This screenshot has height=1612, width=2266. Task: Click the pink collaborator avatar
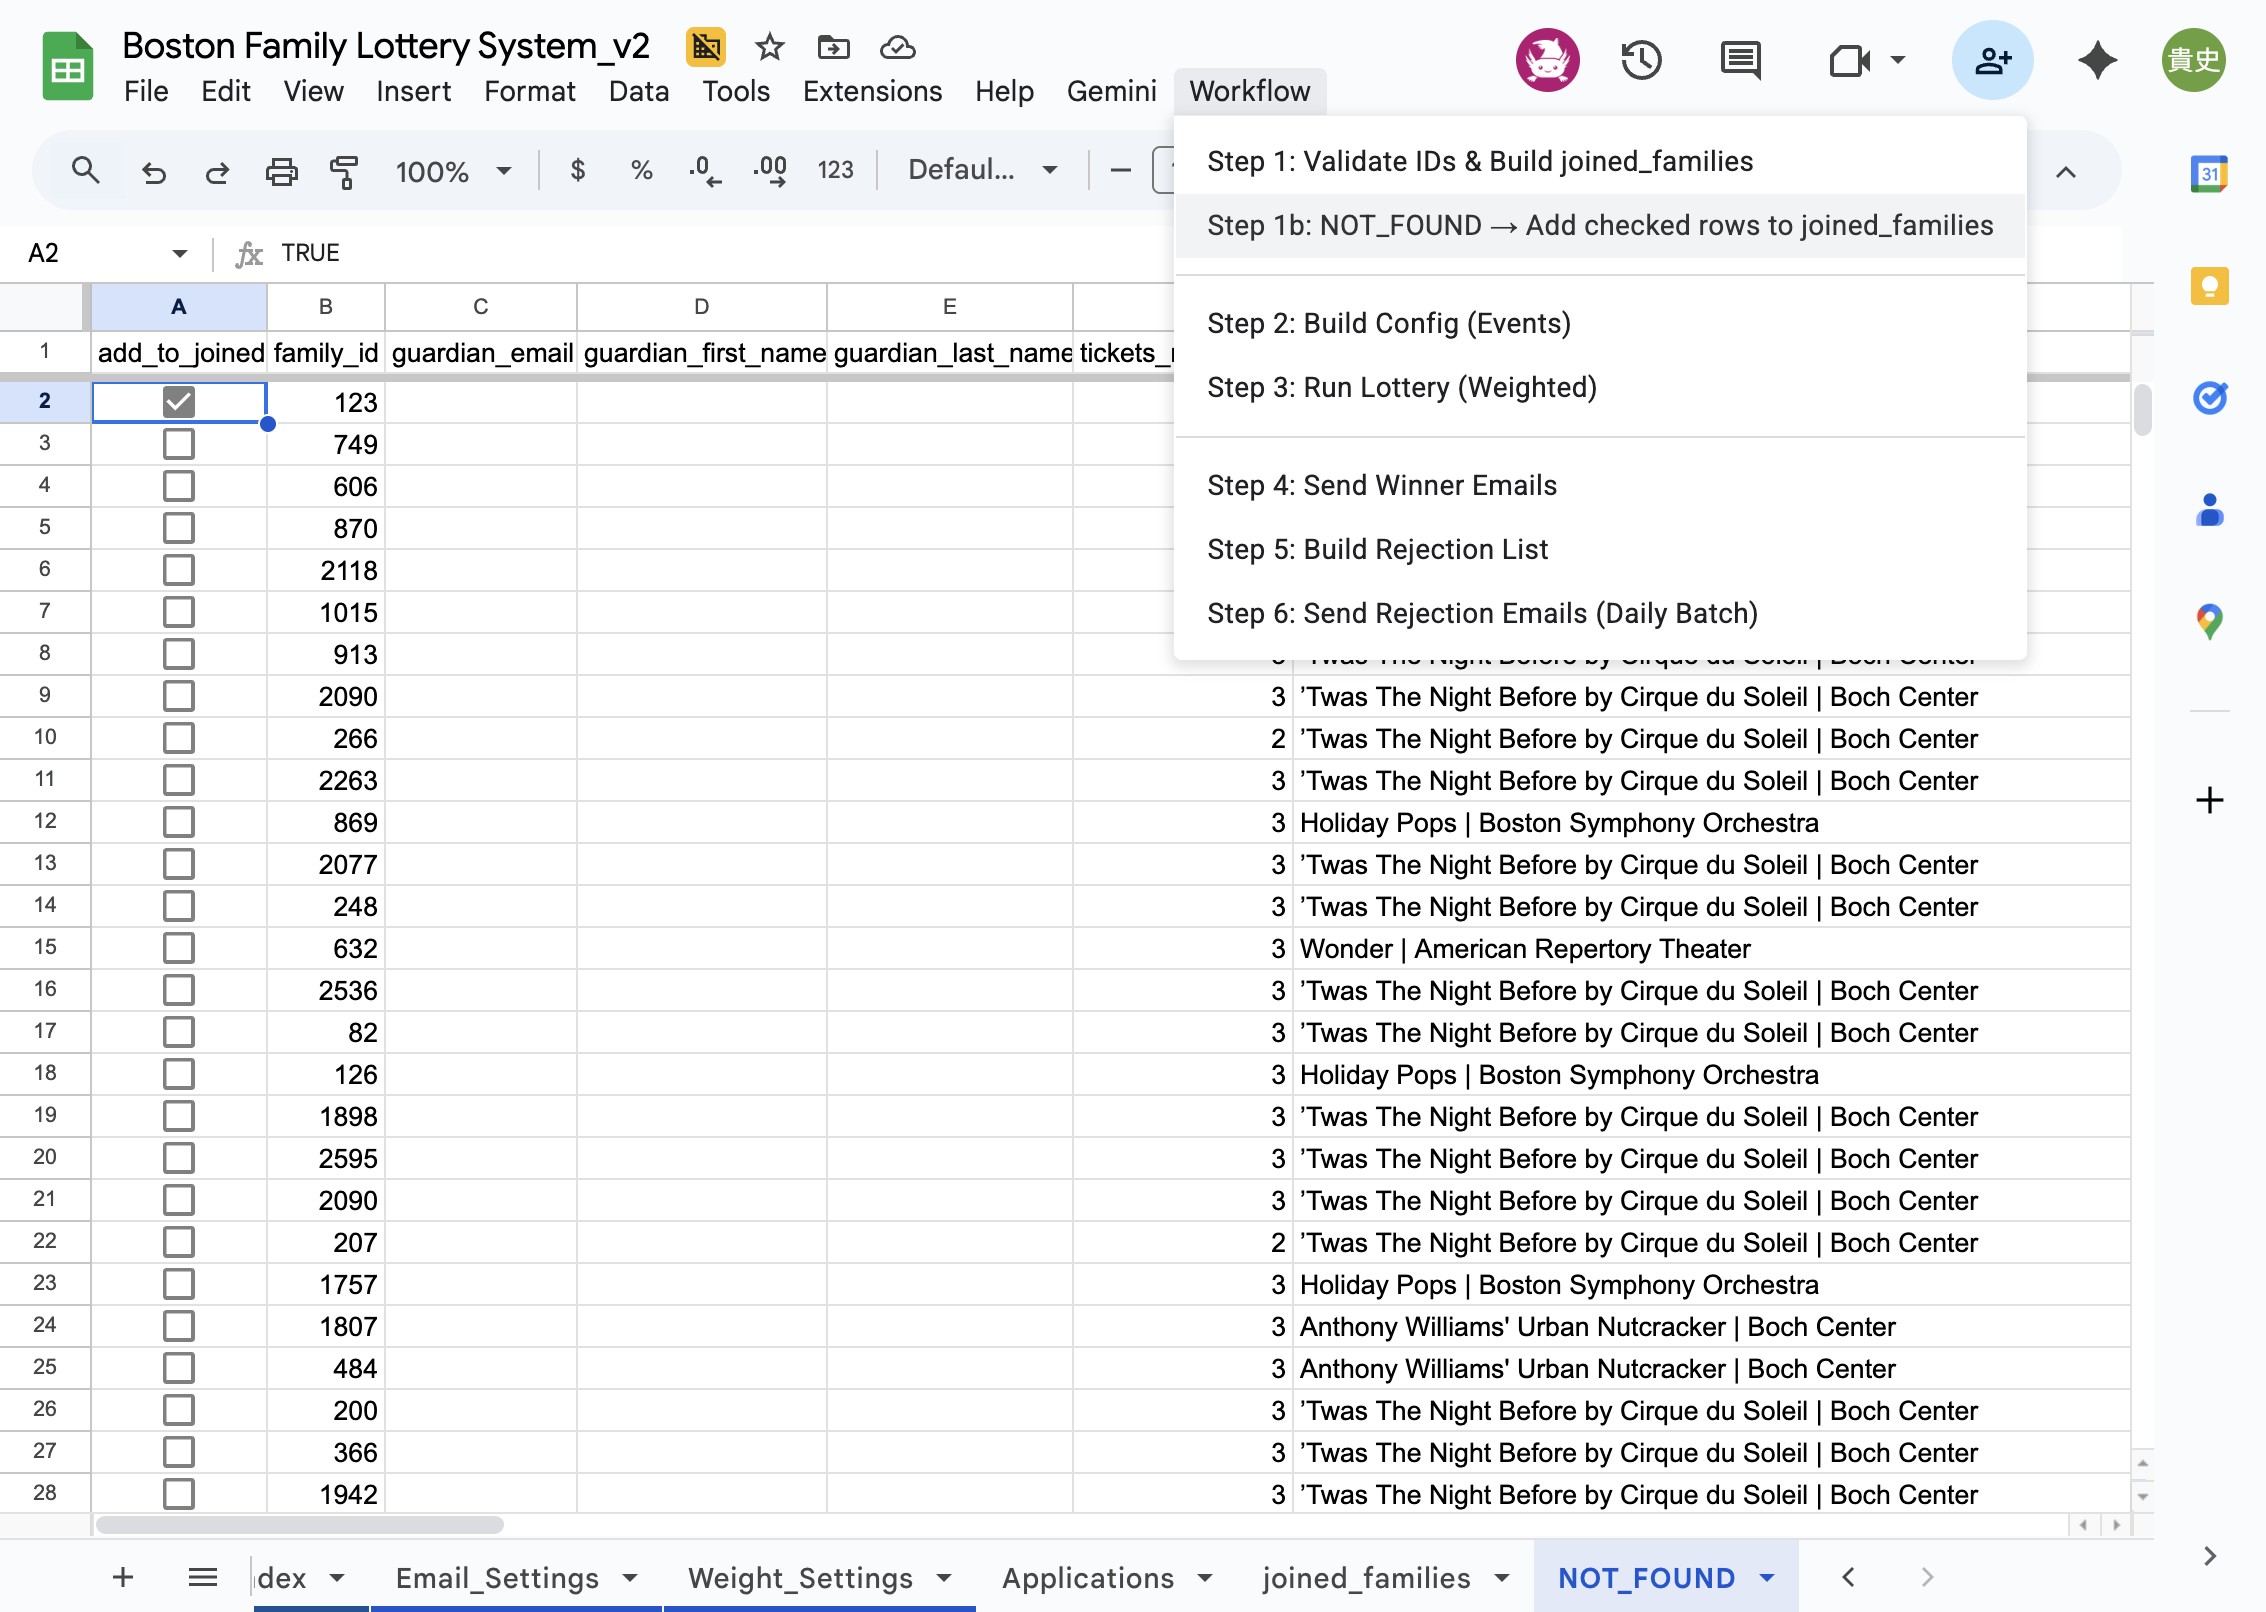[1547, 60]
